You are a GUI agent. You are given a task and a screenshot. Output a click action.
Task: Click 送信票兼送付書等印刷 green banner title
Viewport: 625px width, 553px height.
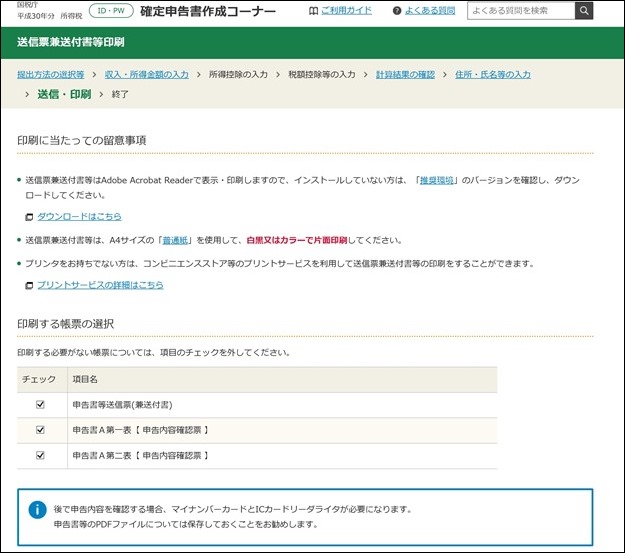[x=71, y=42]
